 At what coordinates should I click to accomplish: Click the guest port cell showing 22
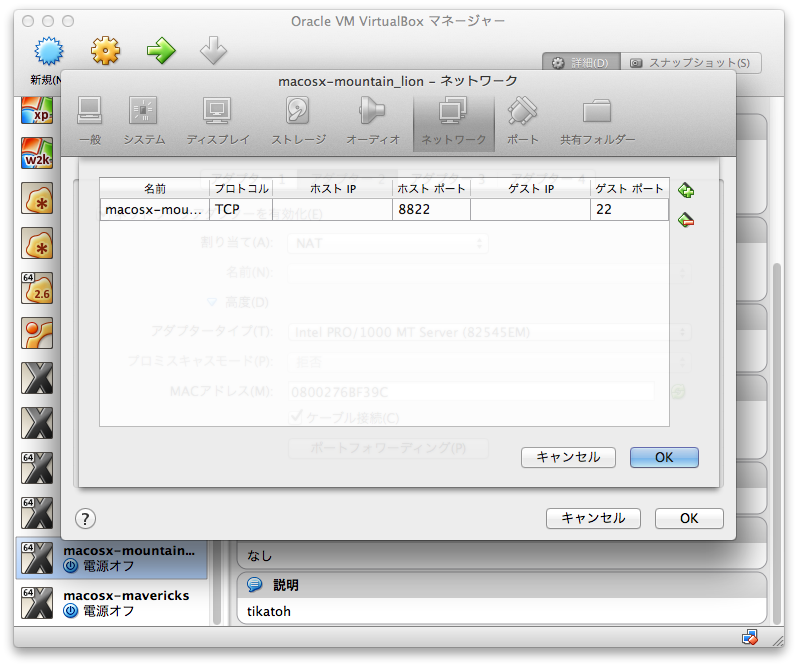[x=628, y=210]
